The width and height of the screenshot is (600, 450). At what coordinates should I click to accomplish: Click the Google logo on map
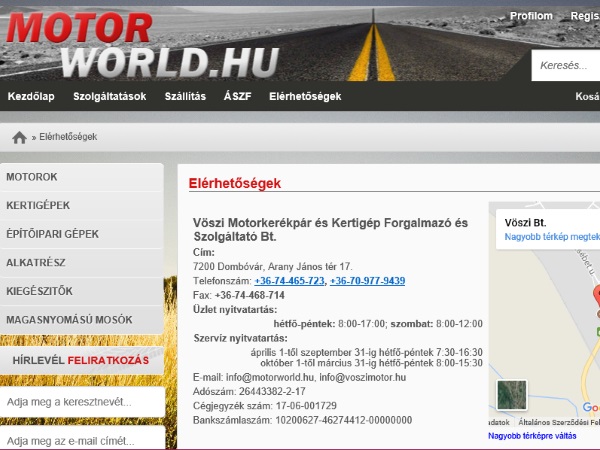[591, 407]
